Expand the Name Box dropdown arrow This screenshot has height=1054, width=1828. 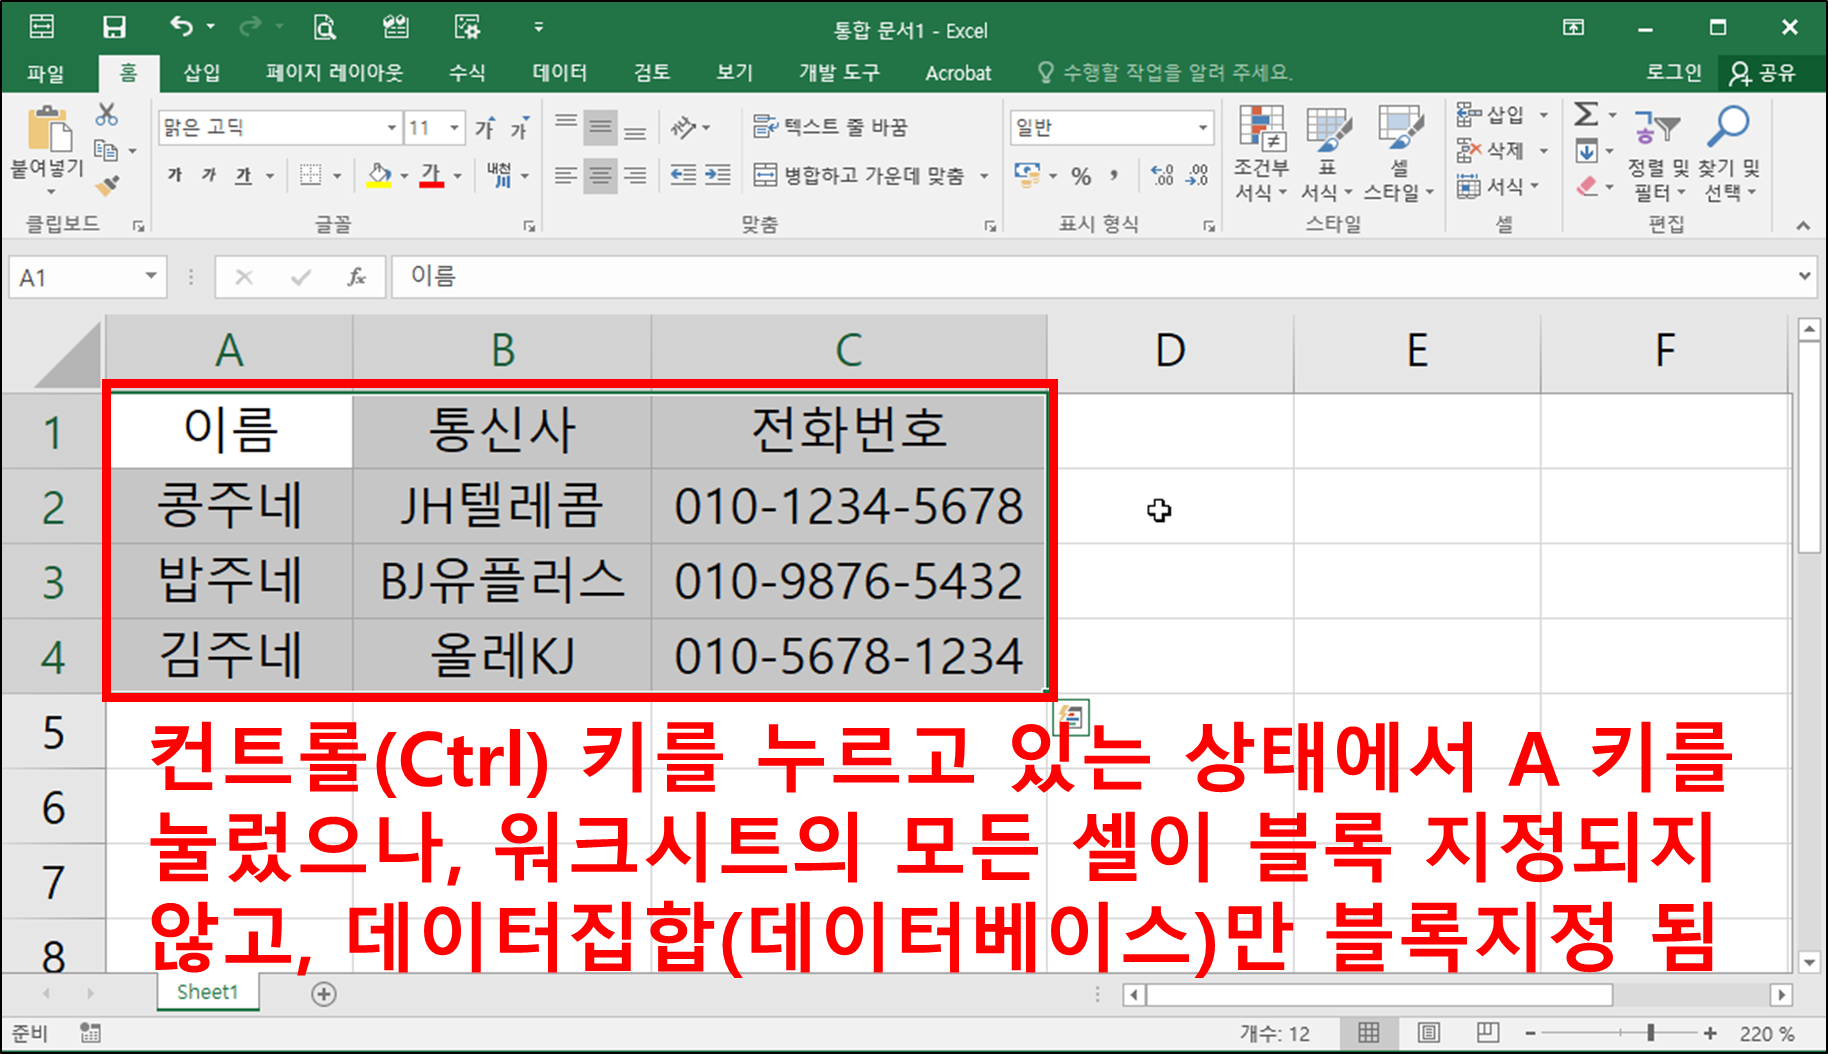151,277
